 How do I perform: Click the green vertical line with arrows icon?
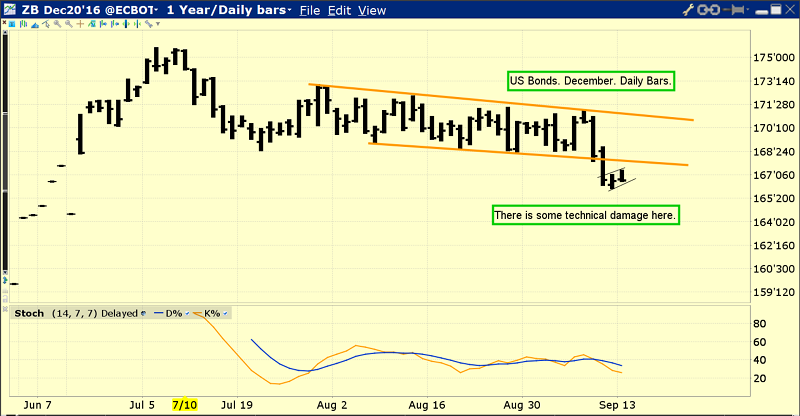[x=137, y=24]
